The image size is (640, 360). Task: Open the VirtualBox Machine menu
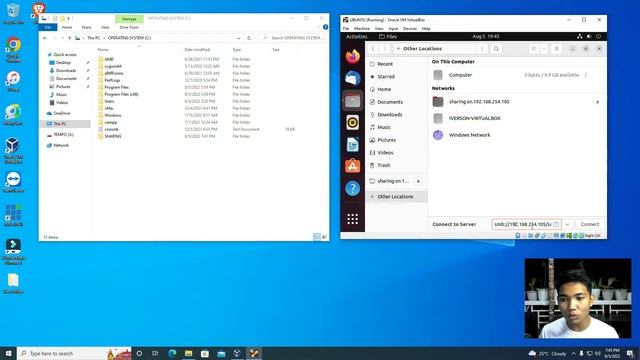coord(362,29)
